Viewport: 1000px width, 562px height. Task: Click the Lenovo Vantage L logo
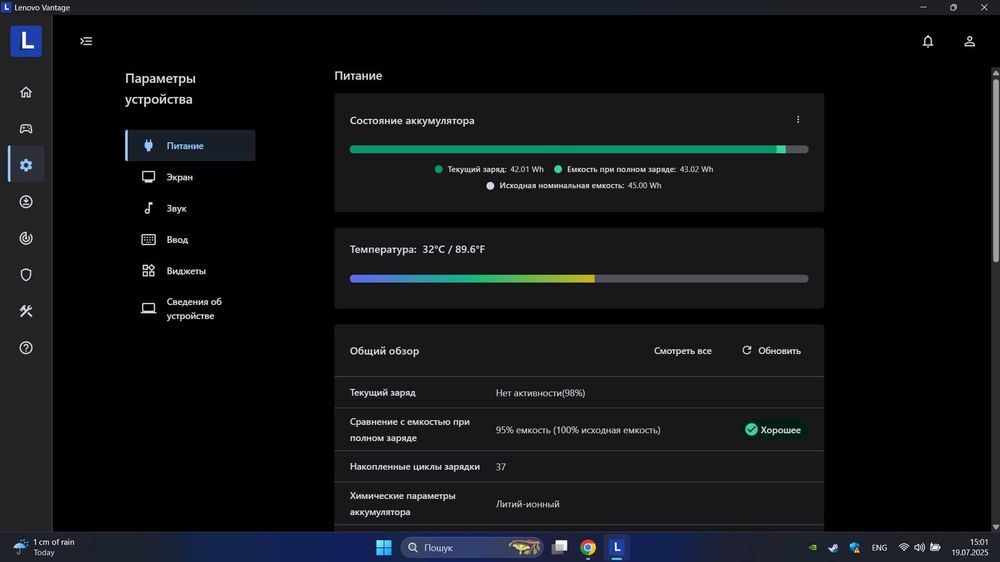26,41
